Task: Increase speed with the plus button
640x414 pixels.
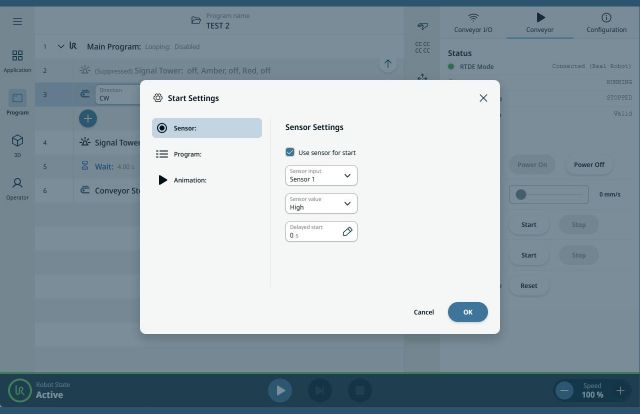Action: (x=620, y=390)
